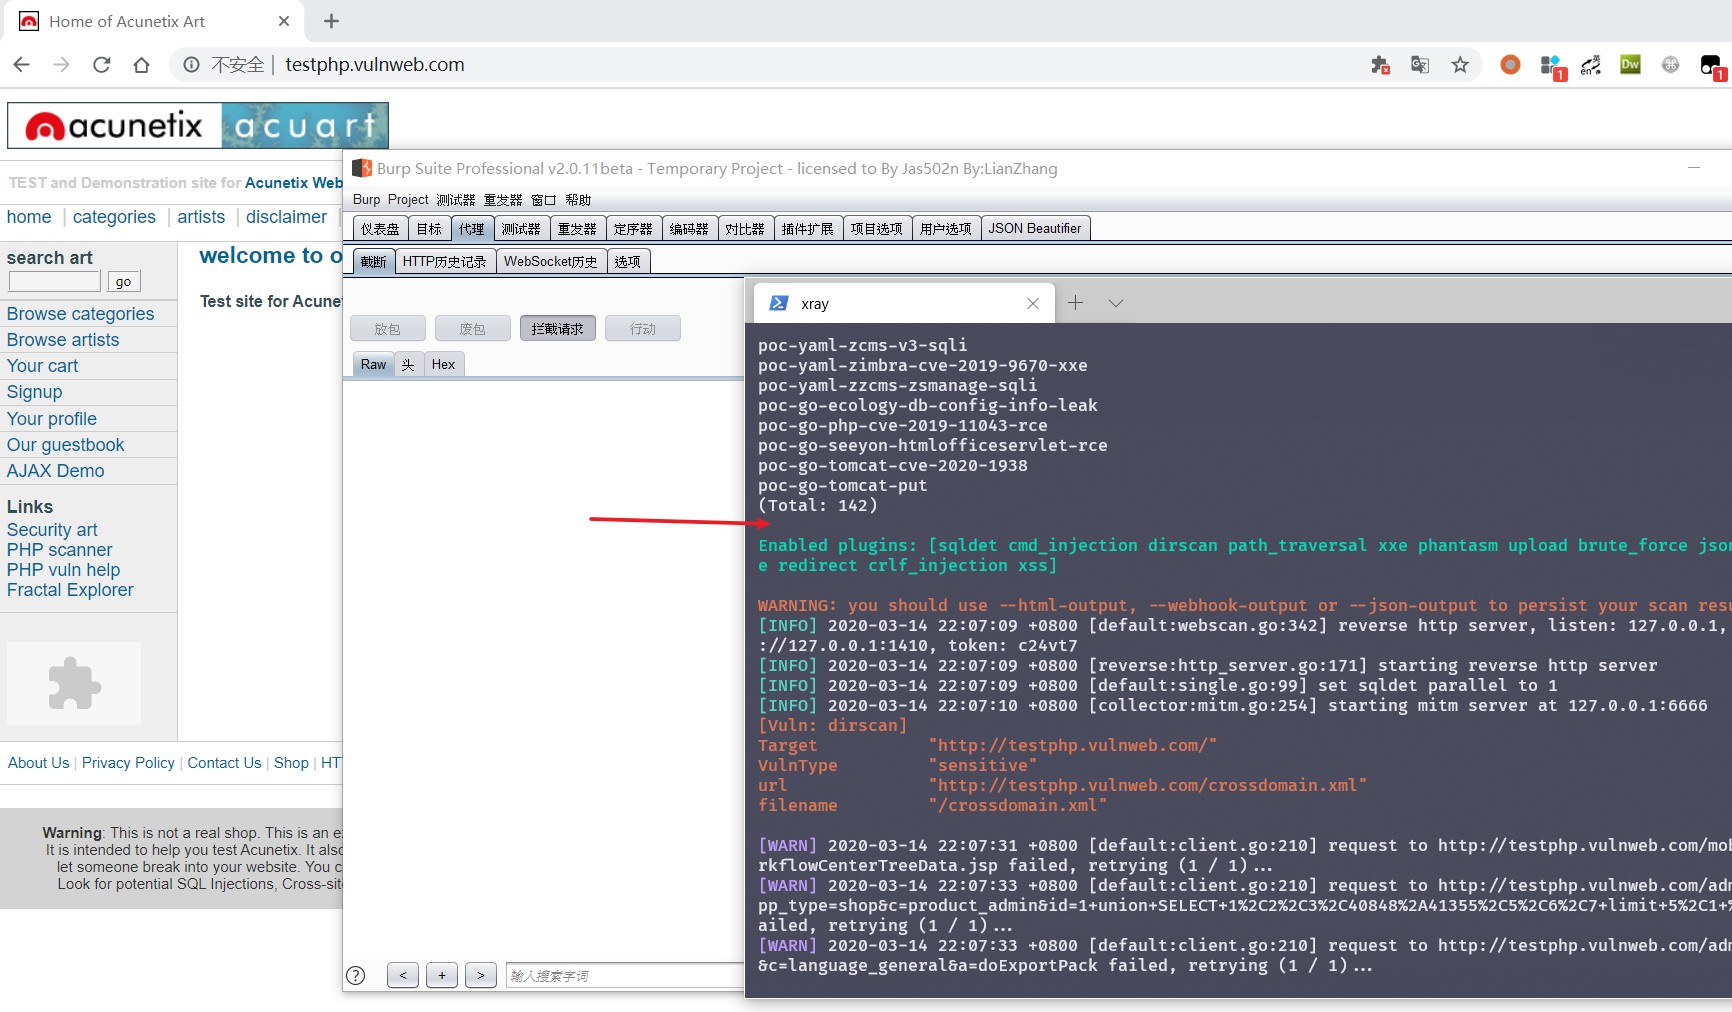Add a new terminal tab
Image resolution: width=1732 pixels, height=1012 pixels.
(1076, 303)
